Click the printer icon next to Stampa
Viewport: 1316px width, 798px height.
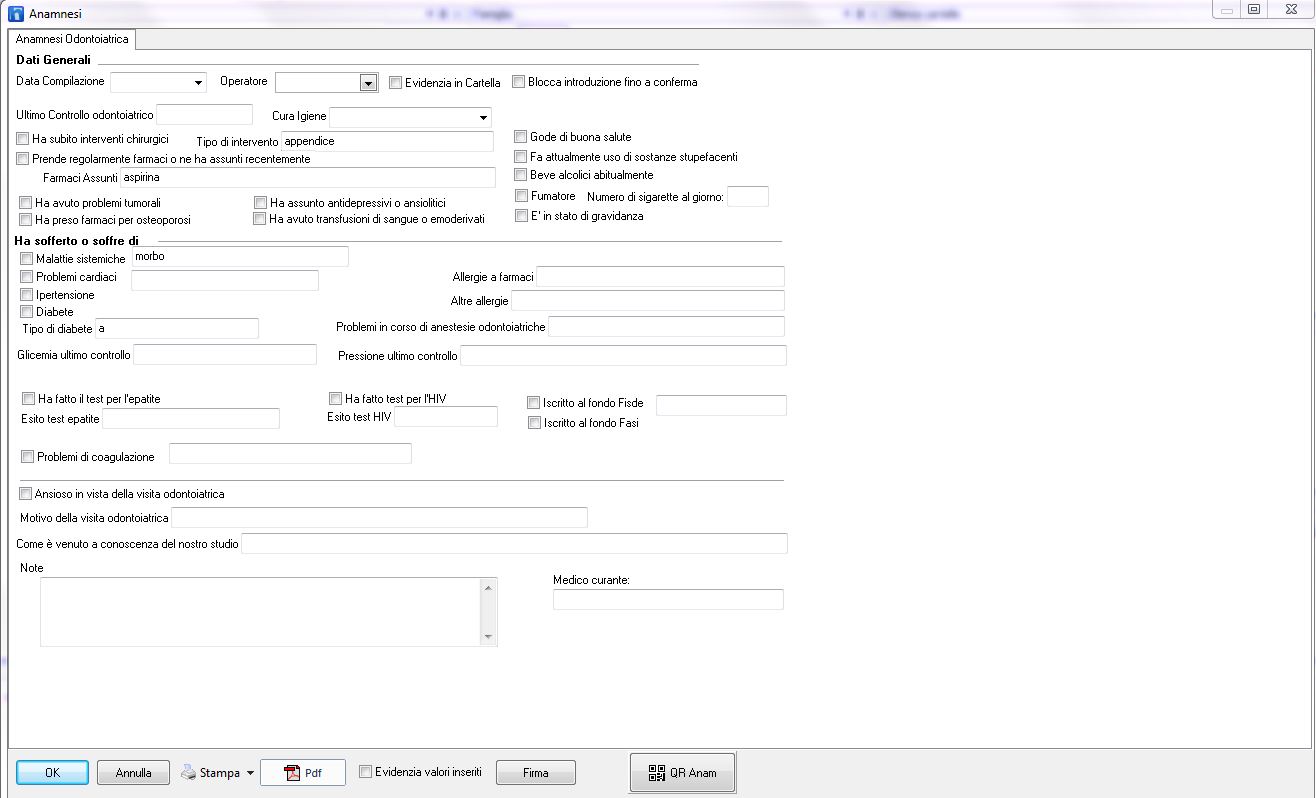[x=189, y=773]
